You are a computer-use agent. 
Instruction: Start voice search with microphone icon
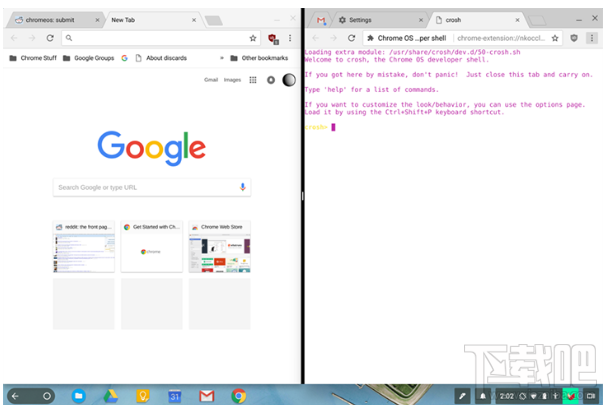tap(242, 187)
